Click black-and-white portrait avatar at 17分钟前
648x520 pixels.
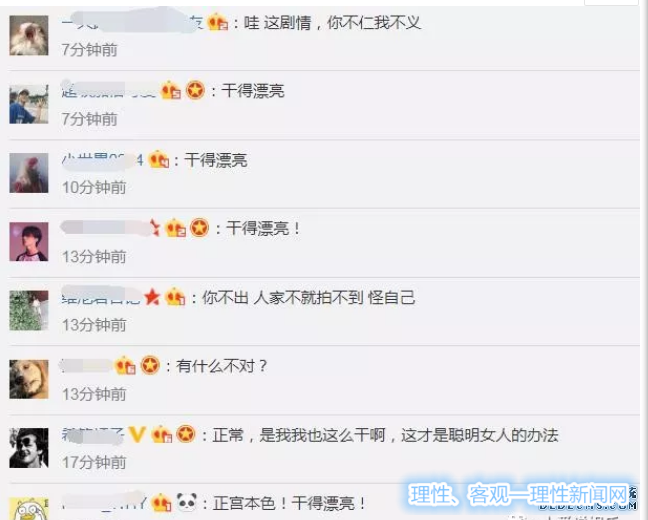[x=29, y=448]
